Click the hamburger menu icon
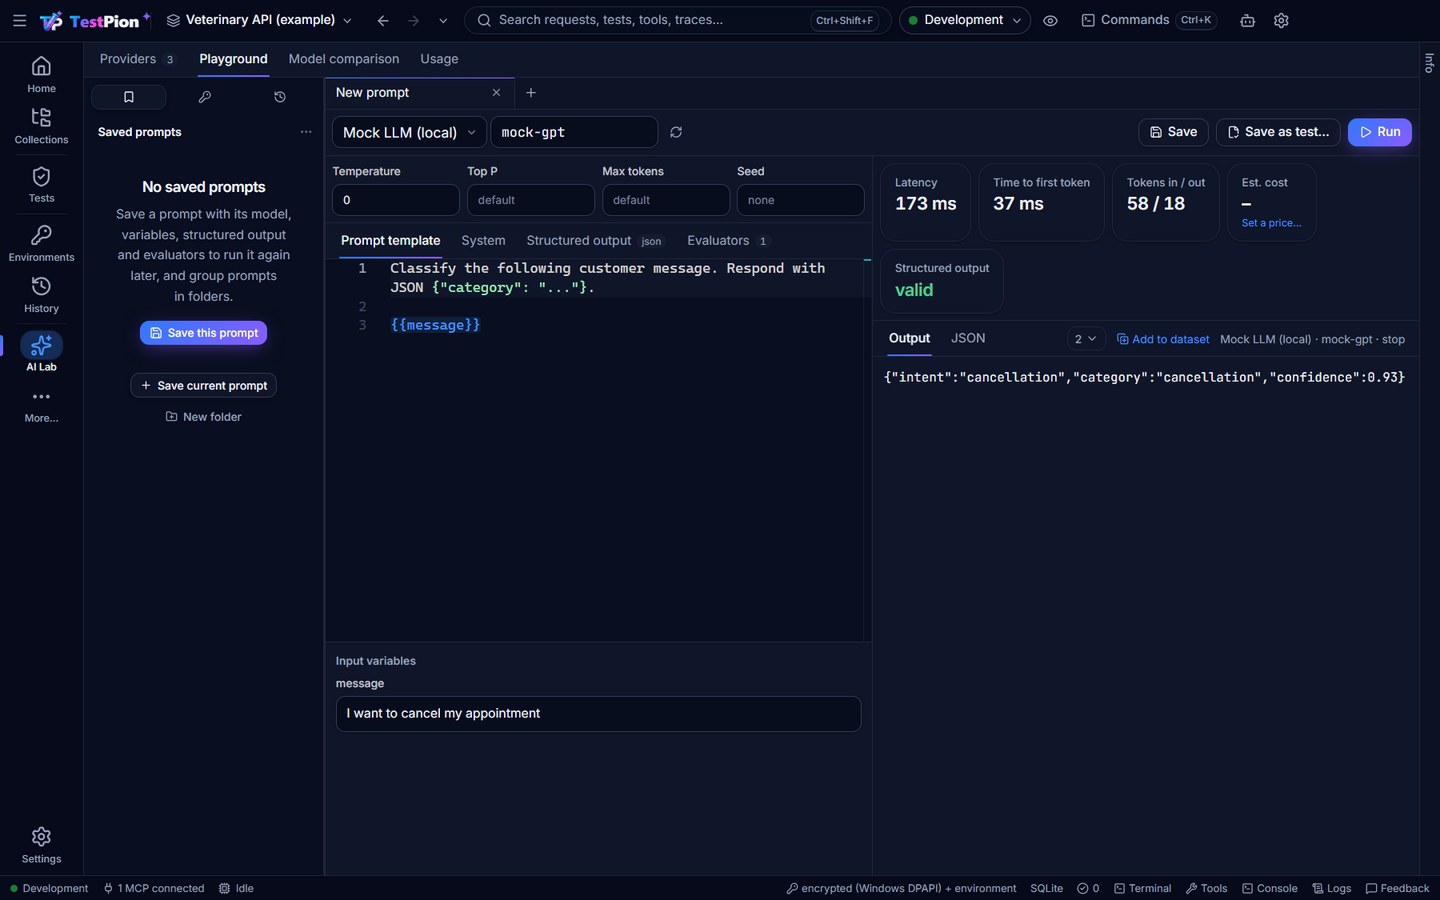Screen dimensions: 1440x900 click(x=19, y=20)
